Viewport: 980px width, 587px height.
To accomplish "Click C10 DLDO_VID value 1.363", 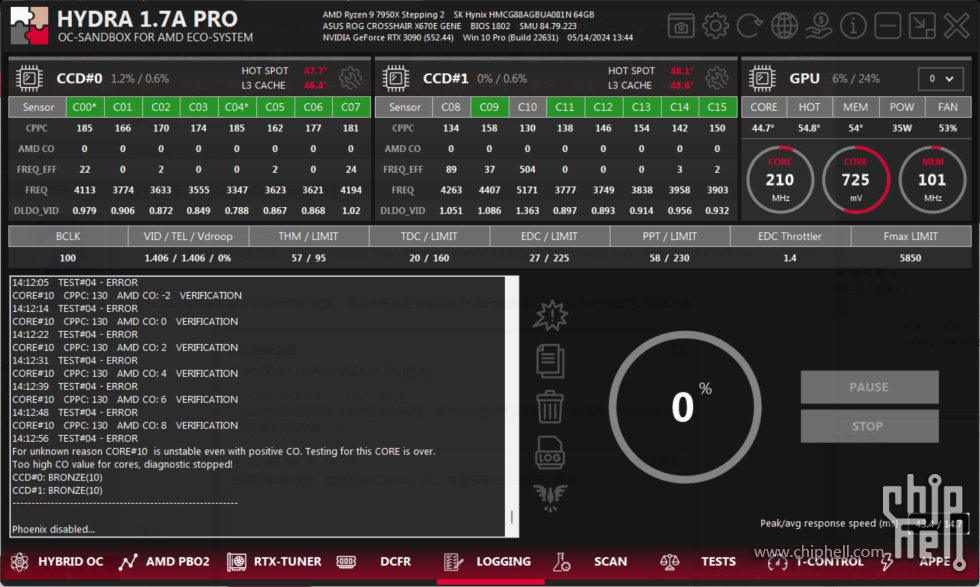I will 527,211.
